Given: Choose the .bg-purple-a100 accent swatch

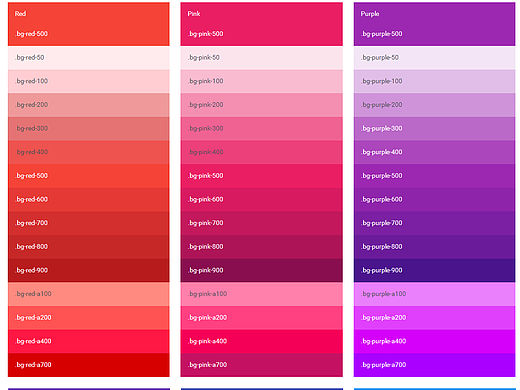Looking at the screenshot, I should (x=434, y=294).
